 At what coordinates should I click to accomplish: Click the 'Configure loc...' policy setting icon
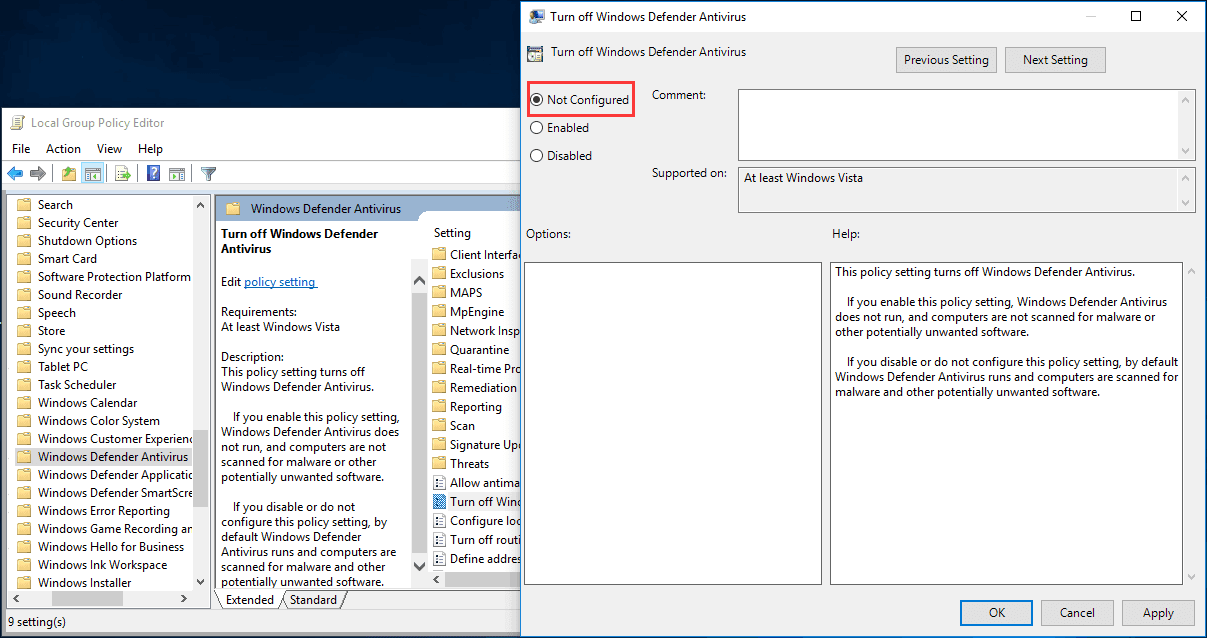[439, 521]
